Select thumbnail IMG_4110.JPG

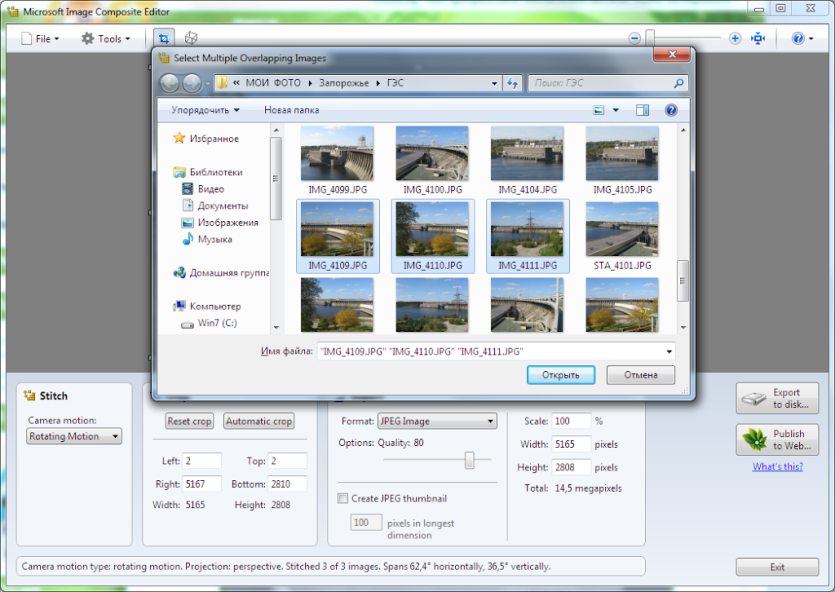[432, 236]
